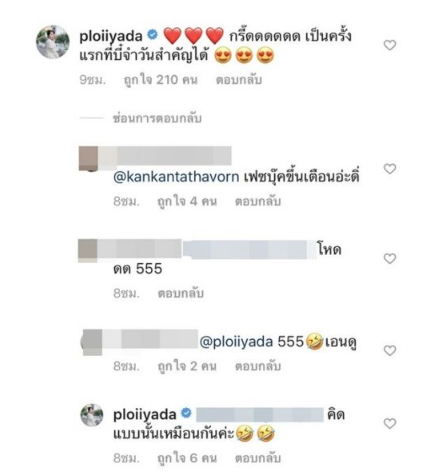
Task: Tap heart on the โหดดด 555 reply
Action: [x=390, y=258]
